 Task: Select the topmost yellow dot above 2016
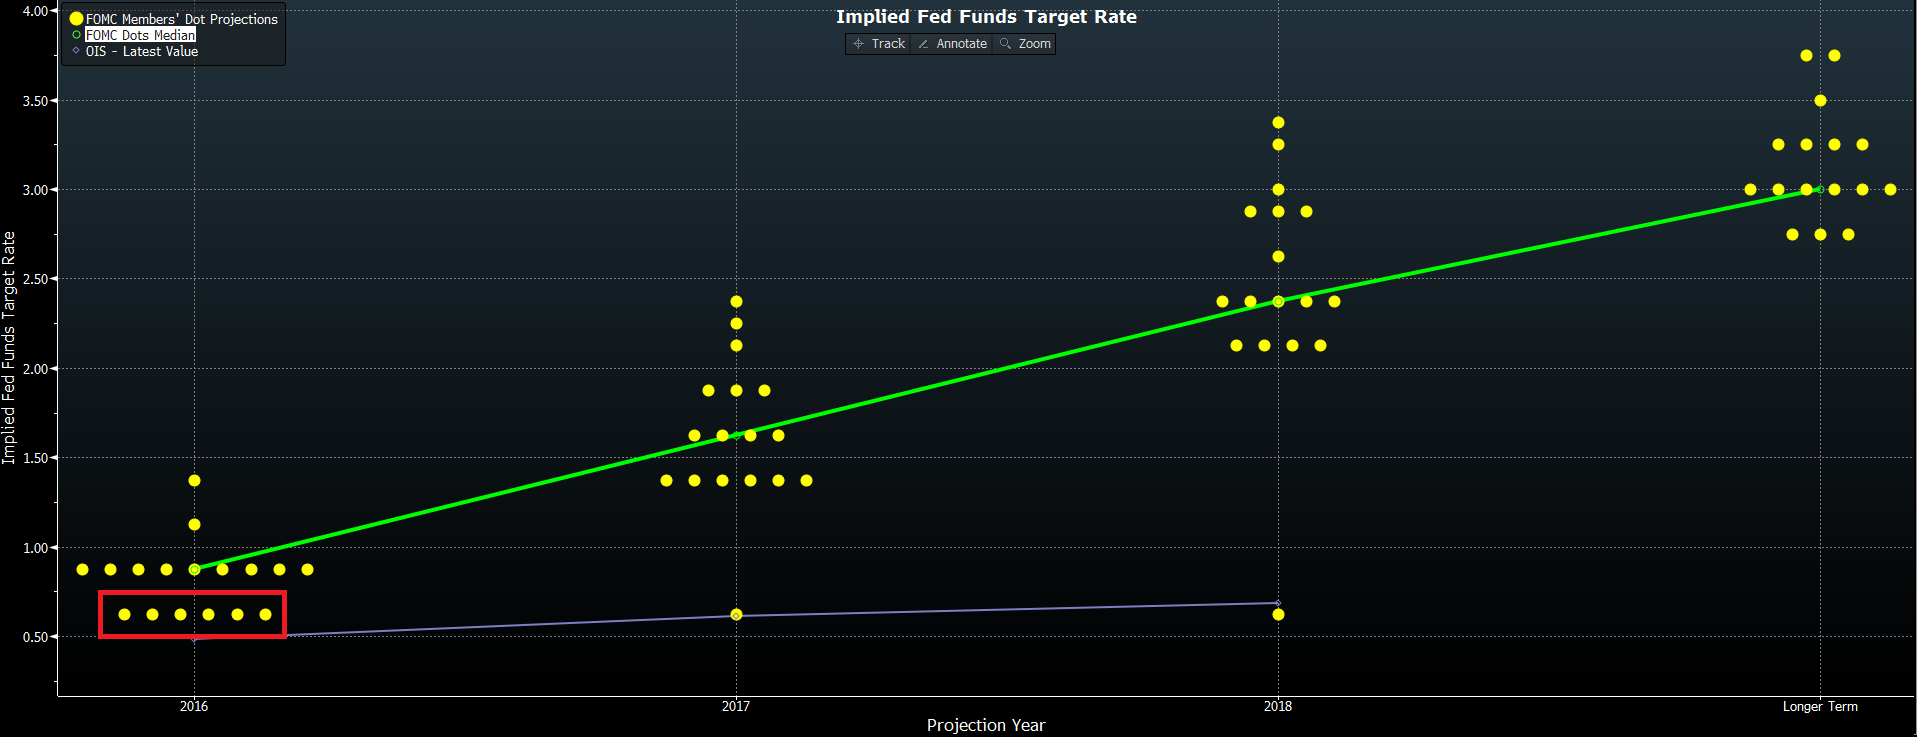(x=194, y=481)
